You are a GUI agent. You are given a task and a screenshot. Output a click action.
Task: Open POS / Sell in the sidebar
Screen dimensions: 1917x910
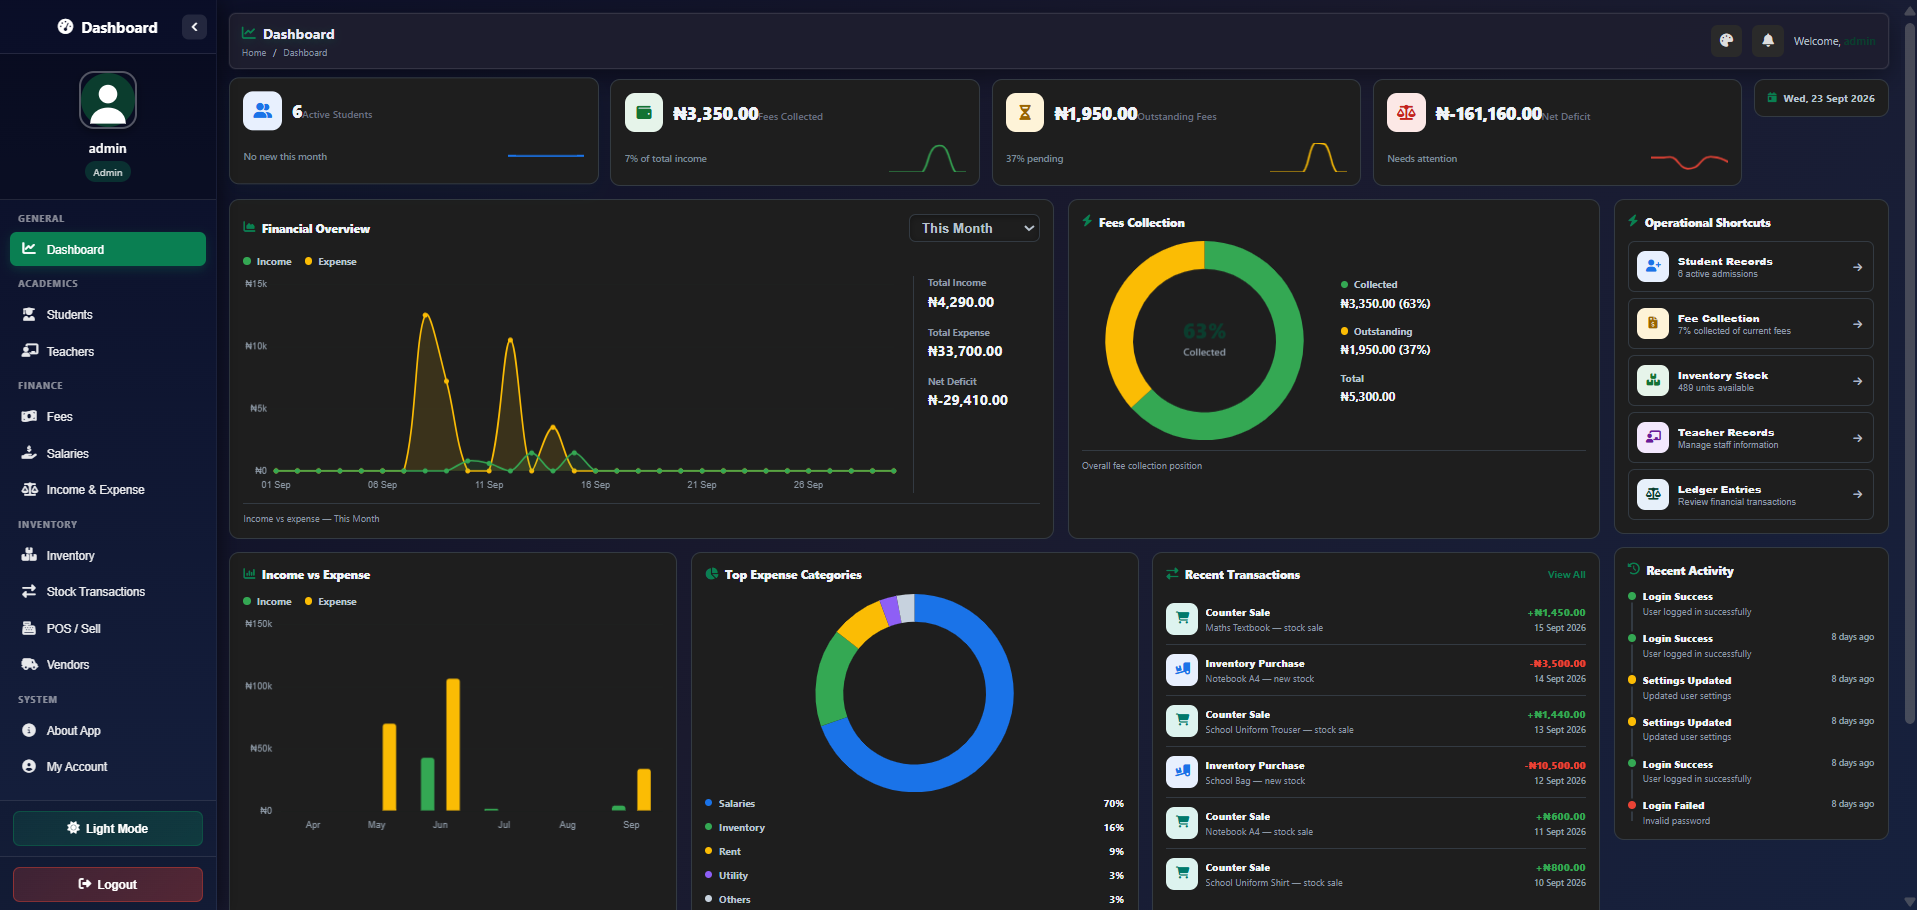pos(108,629)
